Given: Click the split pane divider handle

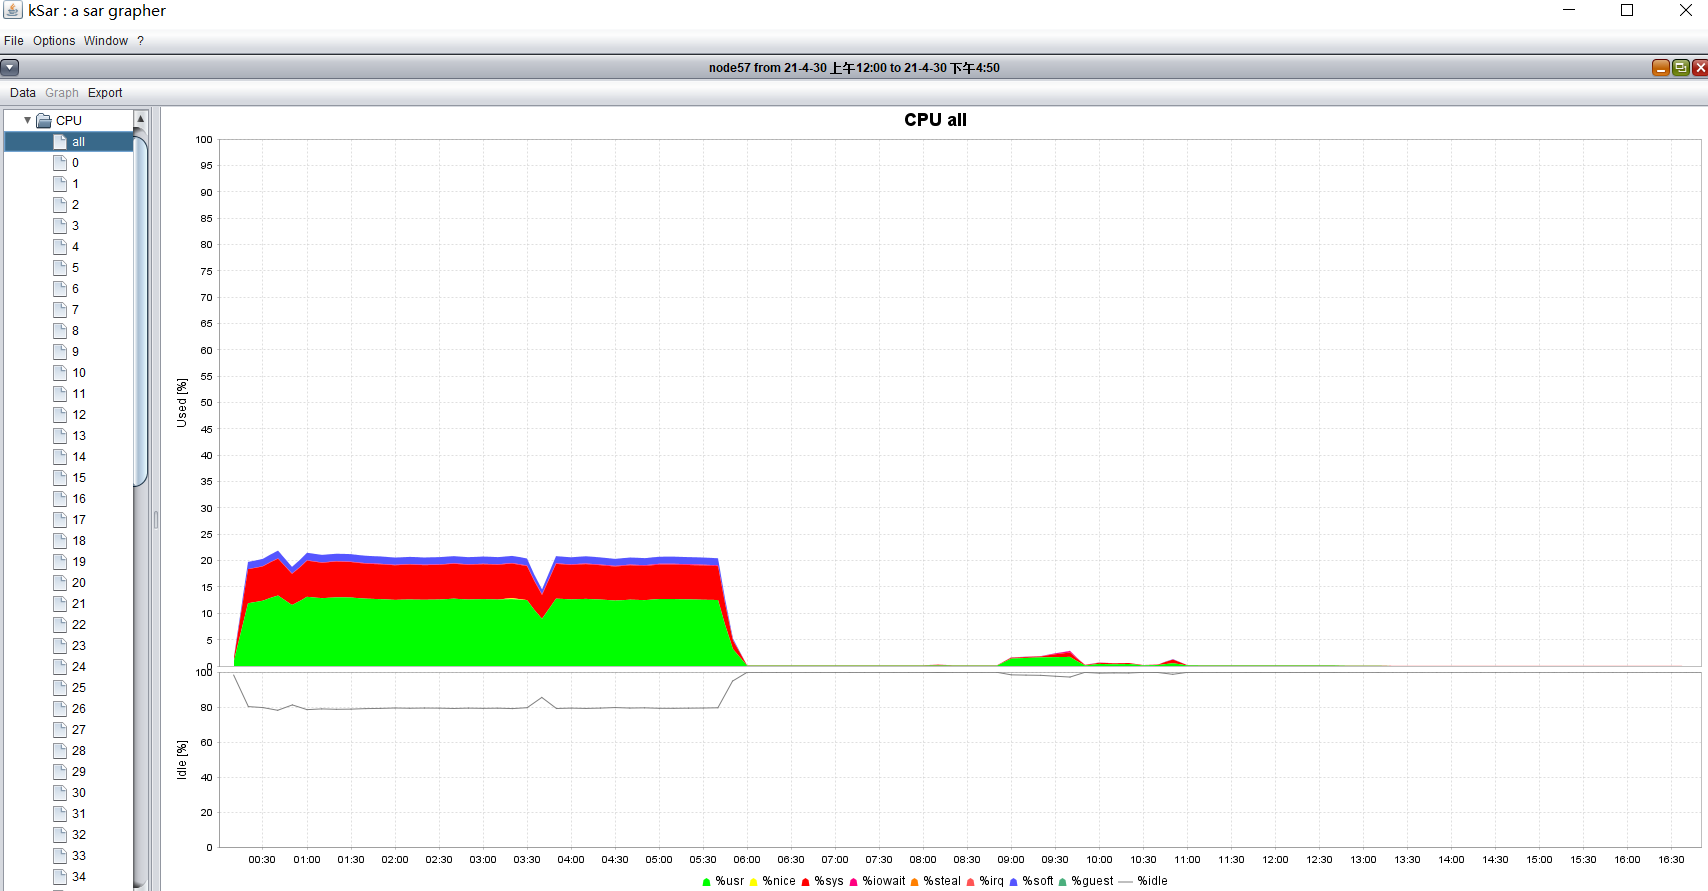Looking at the screenshot, I should pos(155,519).
